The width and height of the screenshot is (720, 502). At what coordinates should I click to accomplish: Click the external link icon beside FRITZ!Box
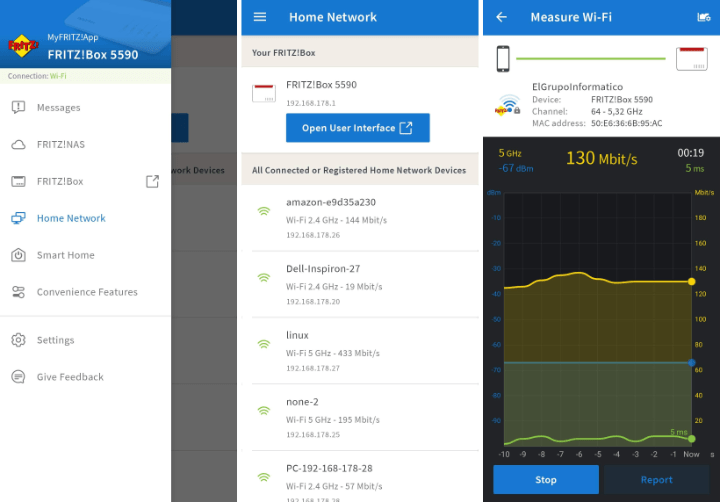(x=152, y=181)
